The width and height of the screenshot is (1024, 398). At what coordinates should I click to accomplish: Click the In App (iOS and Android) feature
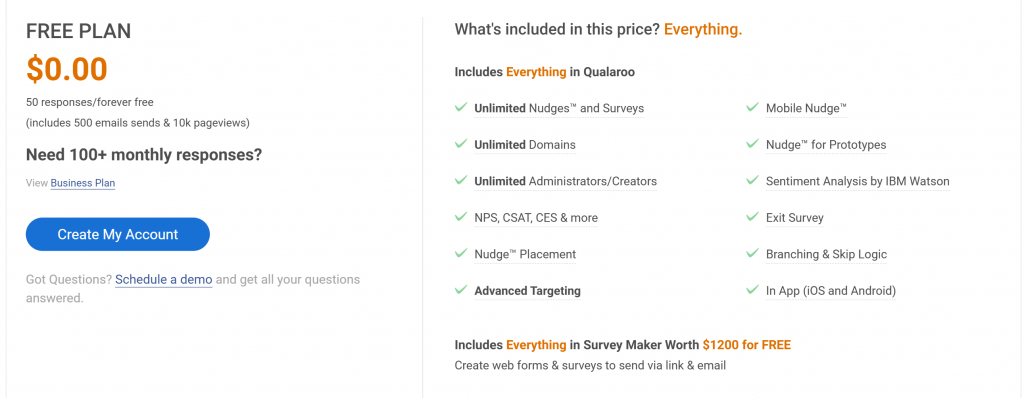(x=831, y=291)
